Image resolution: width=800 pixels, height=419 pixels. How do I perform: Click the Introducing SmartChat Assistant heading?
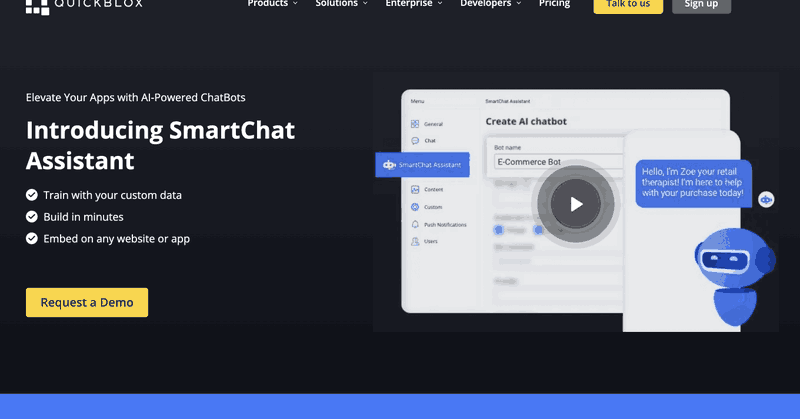pyautogui.click(x=160, y=145)
